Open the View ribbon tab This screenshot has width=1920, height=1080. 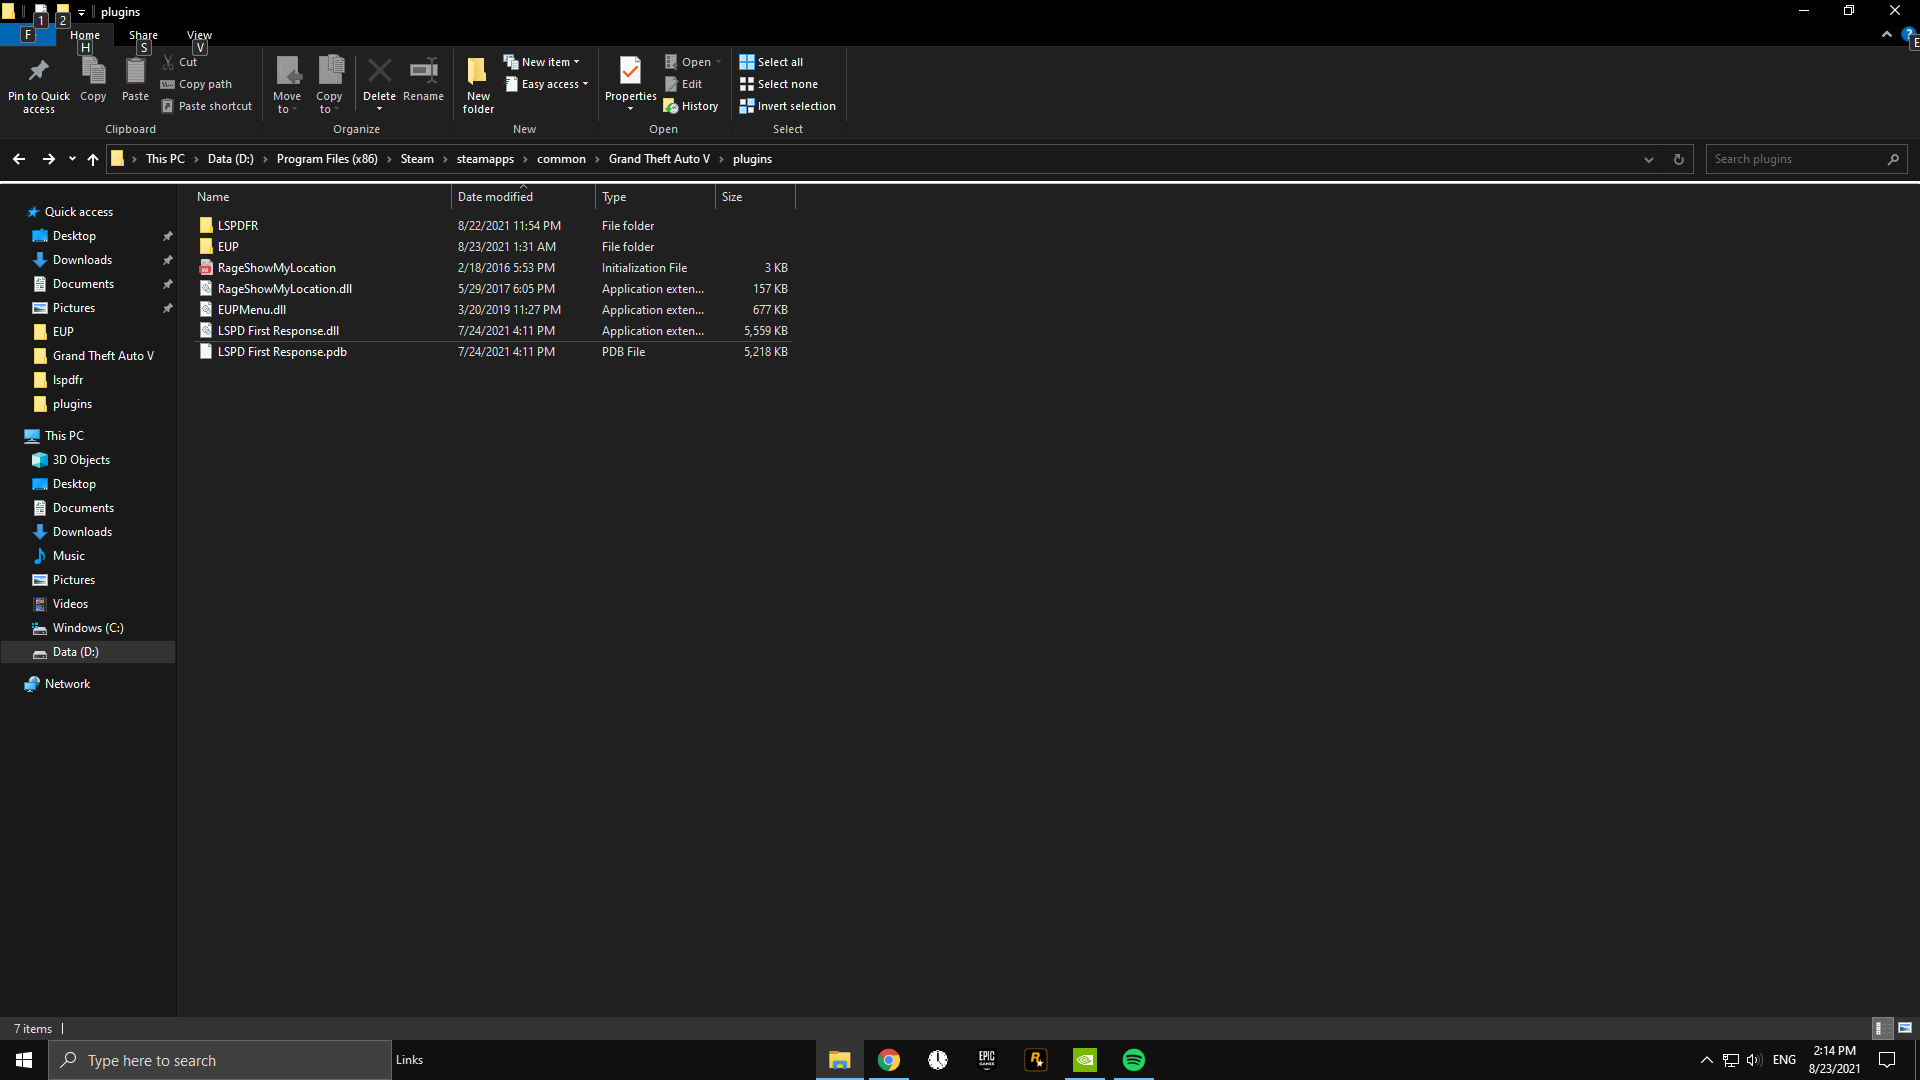tap(199, 35)
